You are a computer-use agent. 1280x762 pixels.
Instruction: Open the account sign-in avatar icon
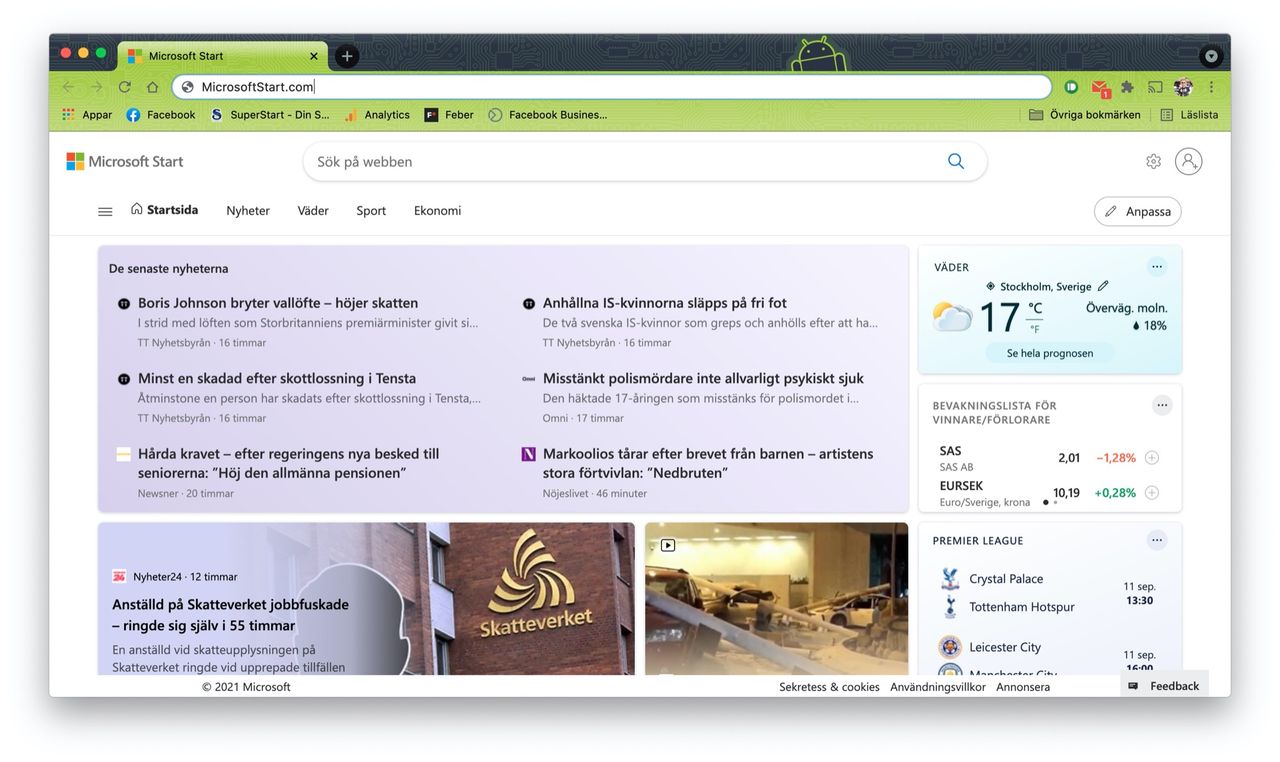tap(1188, 161)
